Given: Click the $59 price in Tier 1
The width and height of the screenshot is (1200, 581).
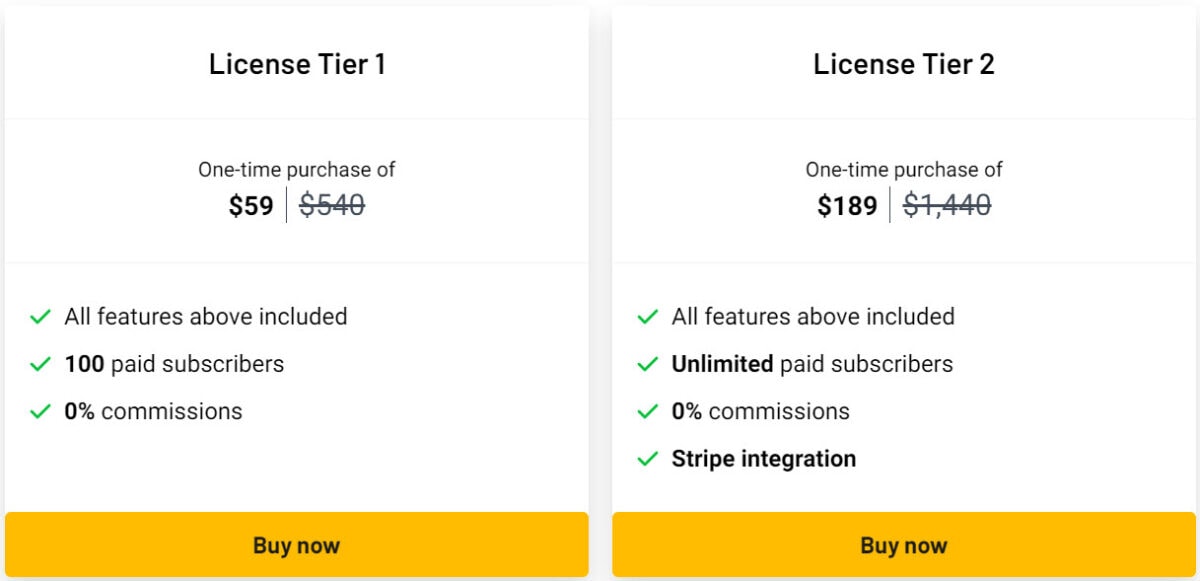Looking at the screenshot, I should click(x=250, y=206).
